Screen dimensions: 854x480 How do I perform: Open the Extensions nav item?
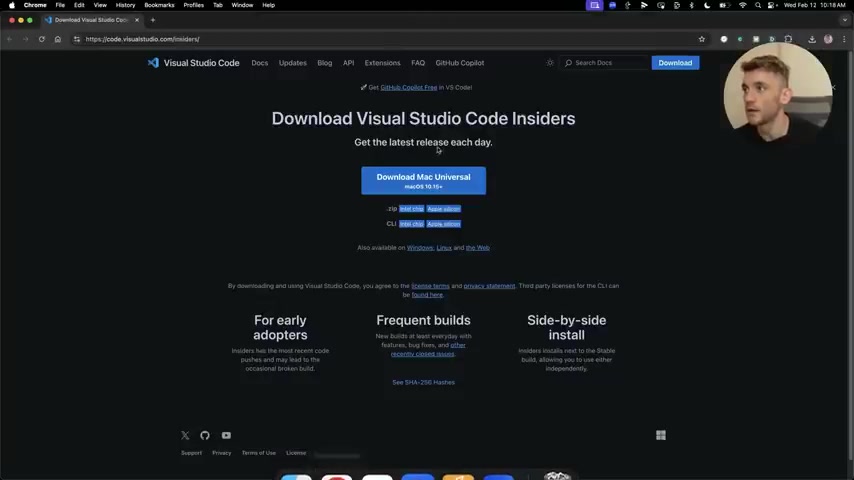[x=382, y=63]
